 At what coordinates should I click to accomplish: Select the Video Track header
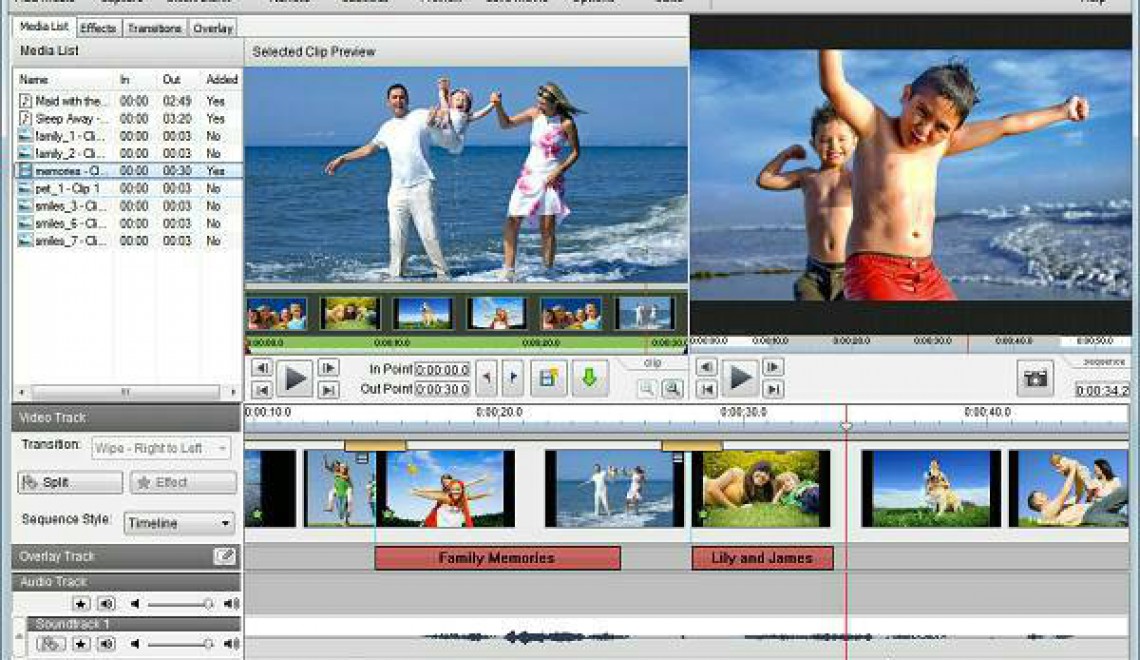click(126, 418)
